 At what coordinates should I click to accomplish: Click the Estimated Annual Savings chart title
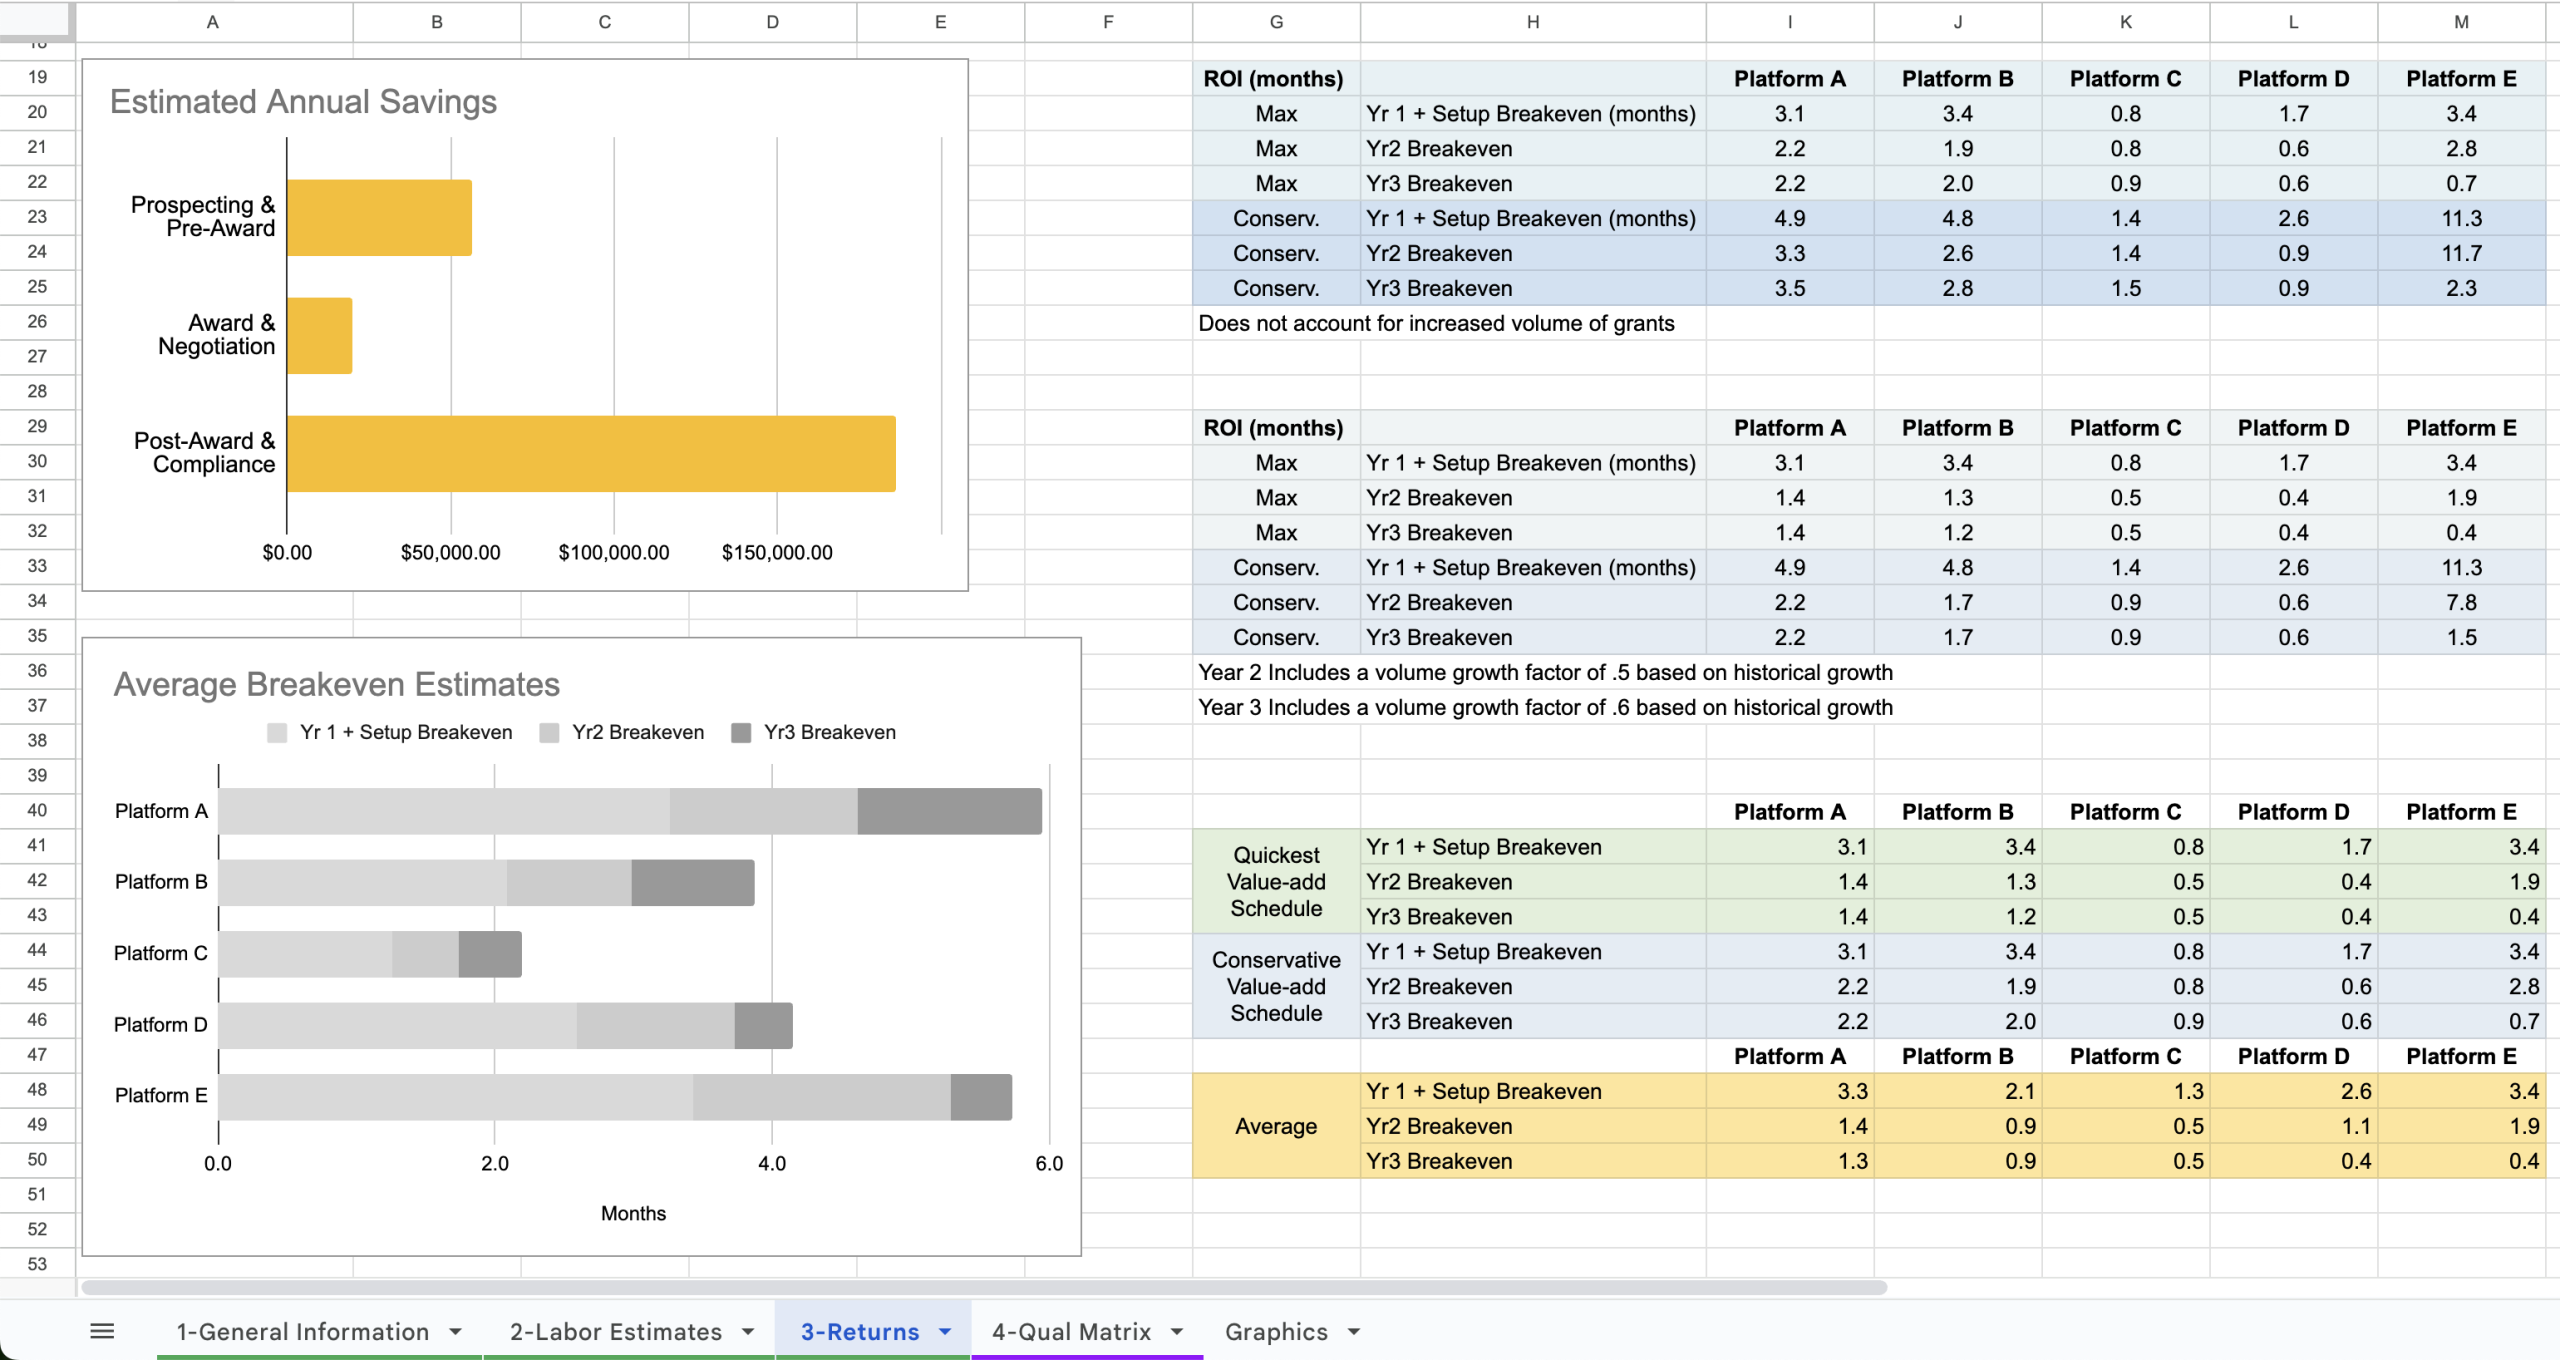(303, 102)
